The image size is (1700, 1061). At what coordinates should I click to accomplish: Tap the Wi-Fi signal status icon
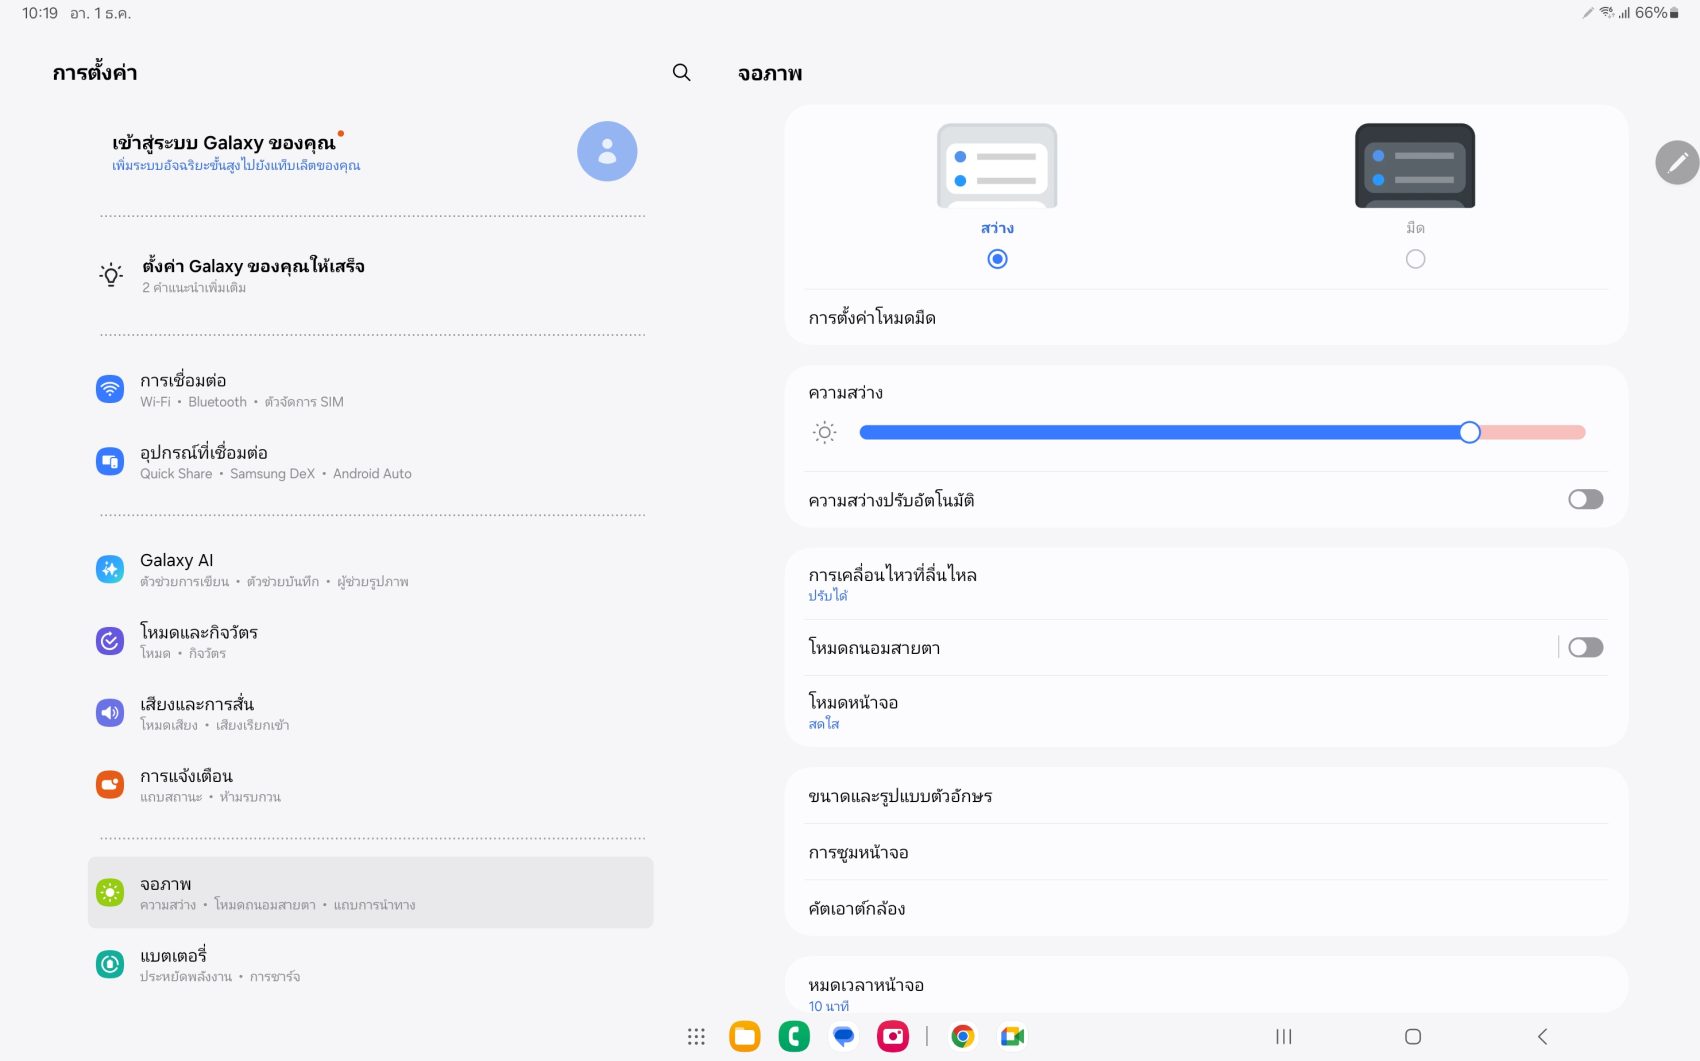(1607, 13)
